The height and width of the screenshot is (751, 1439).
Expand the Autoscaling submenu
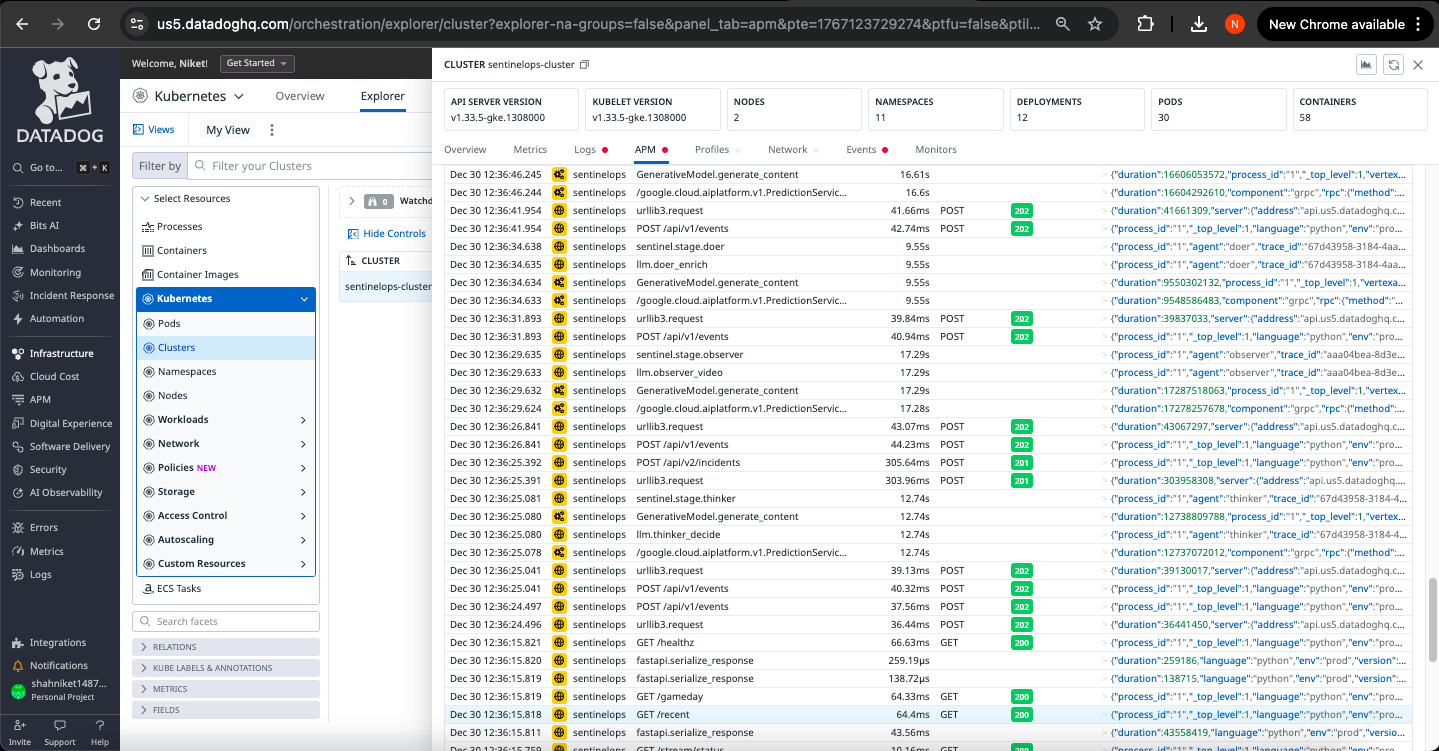click(x=303, y=540)
